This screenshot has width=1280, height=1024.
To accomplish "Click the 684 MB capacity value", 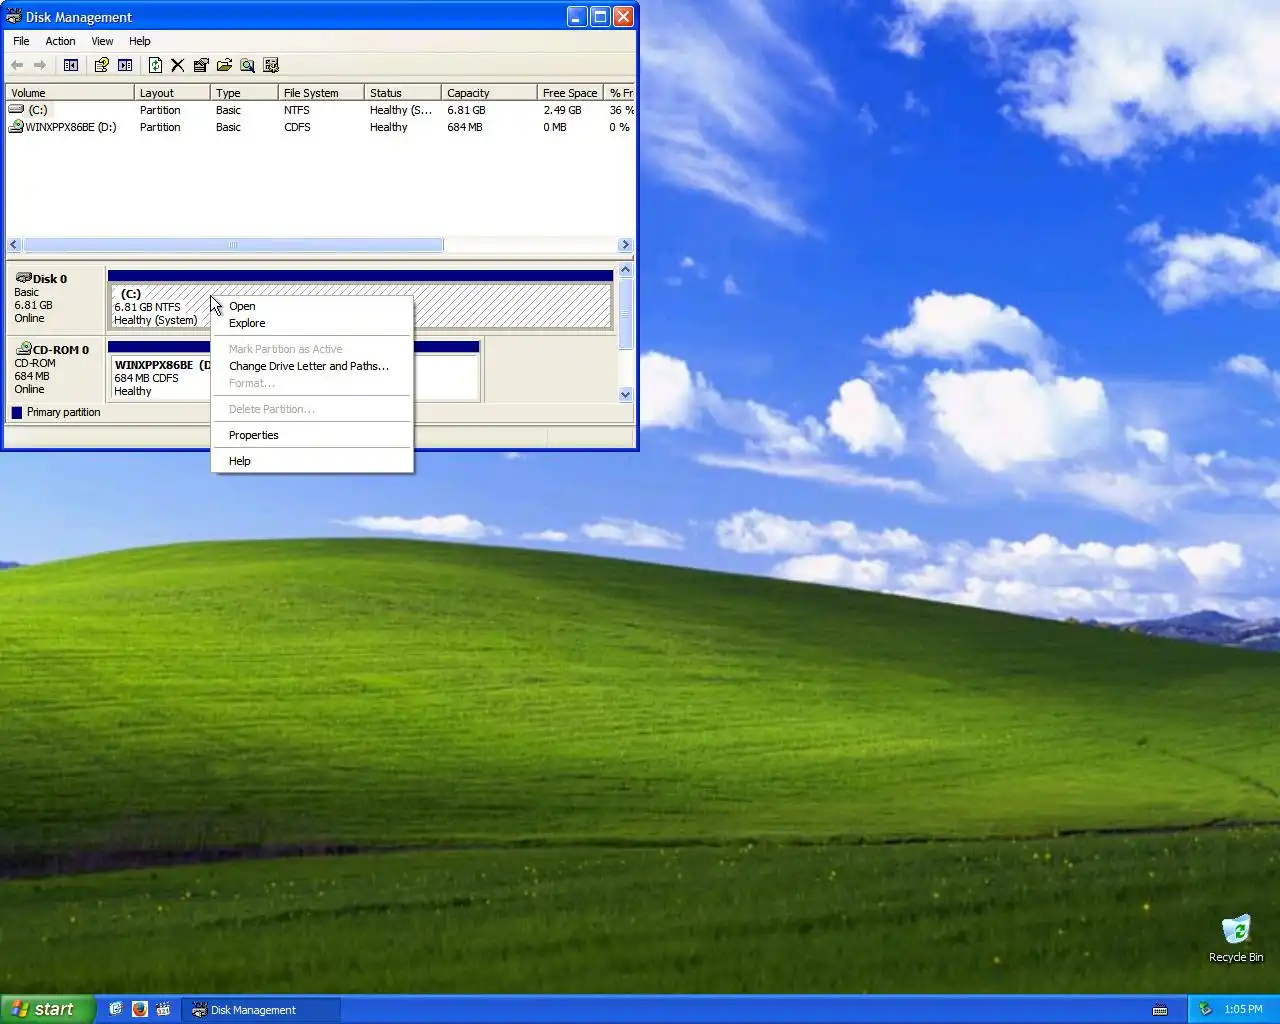I will coord(465,127).
